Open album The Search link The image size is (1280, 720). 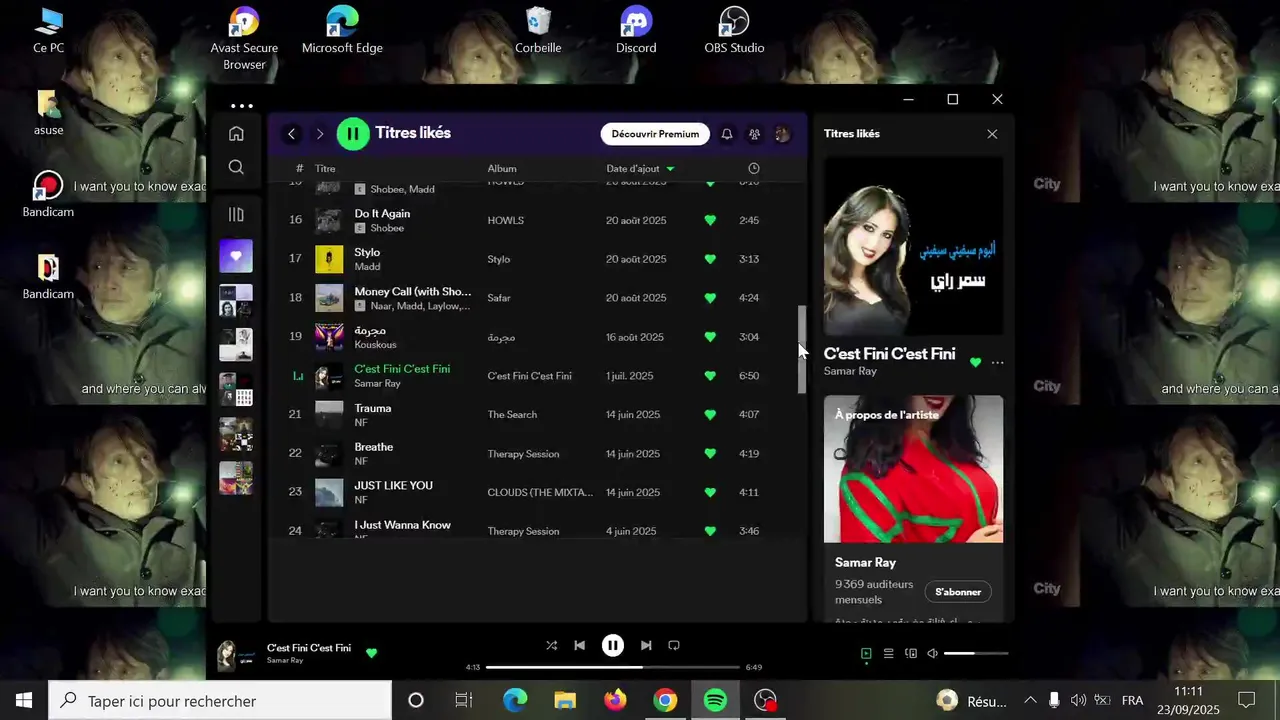512,415
